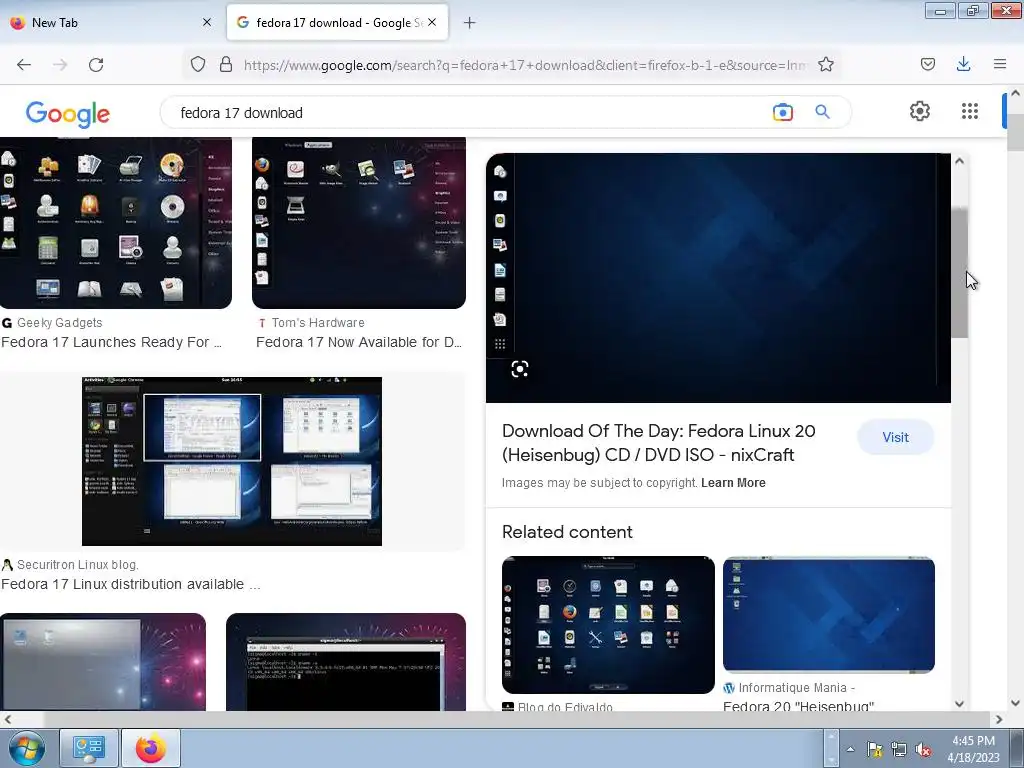
Task: Click Fedora 17 Launches Ready For link
Action: (x=111, y=342)
